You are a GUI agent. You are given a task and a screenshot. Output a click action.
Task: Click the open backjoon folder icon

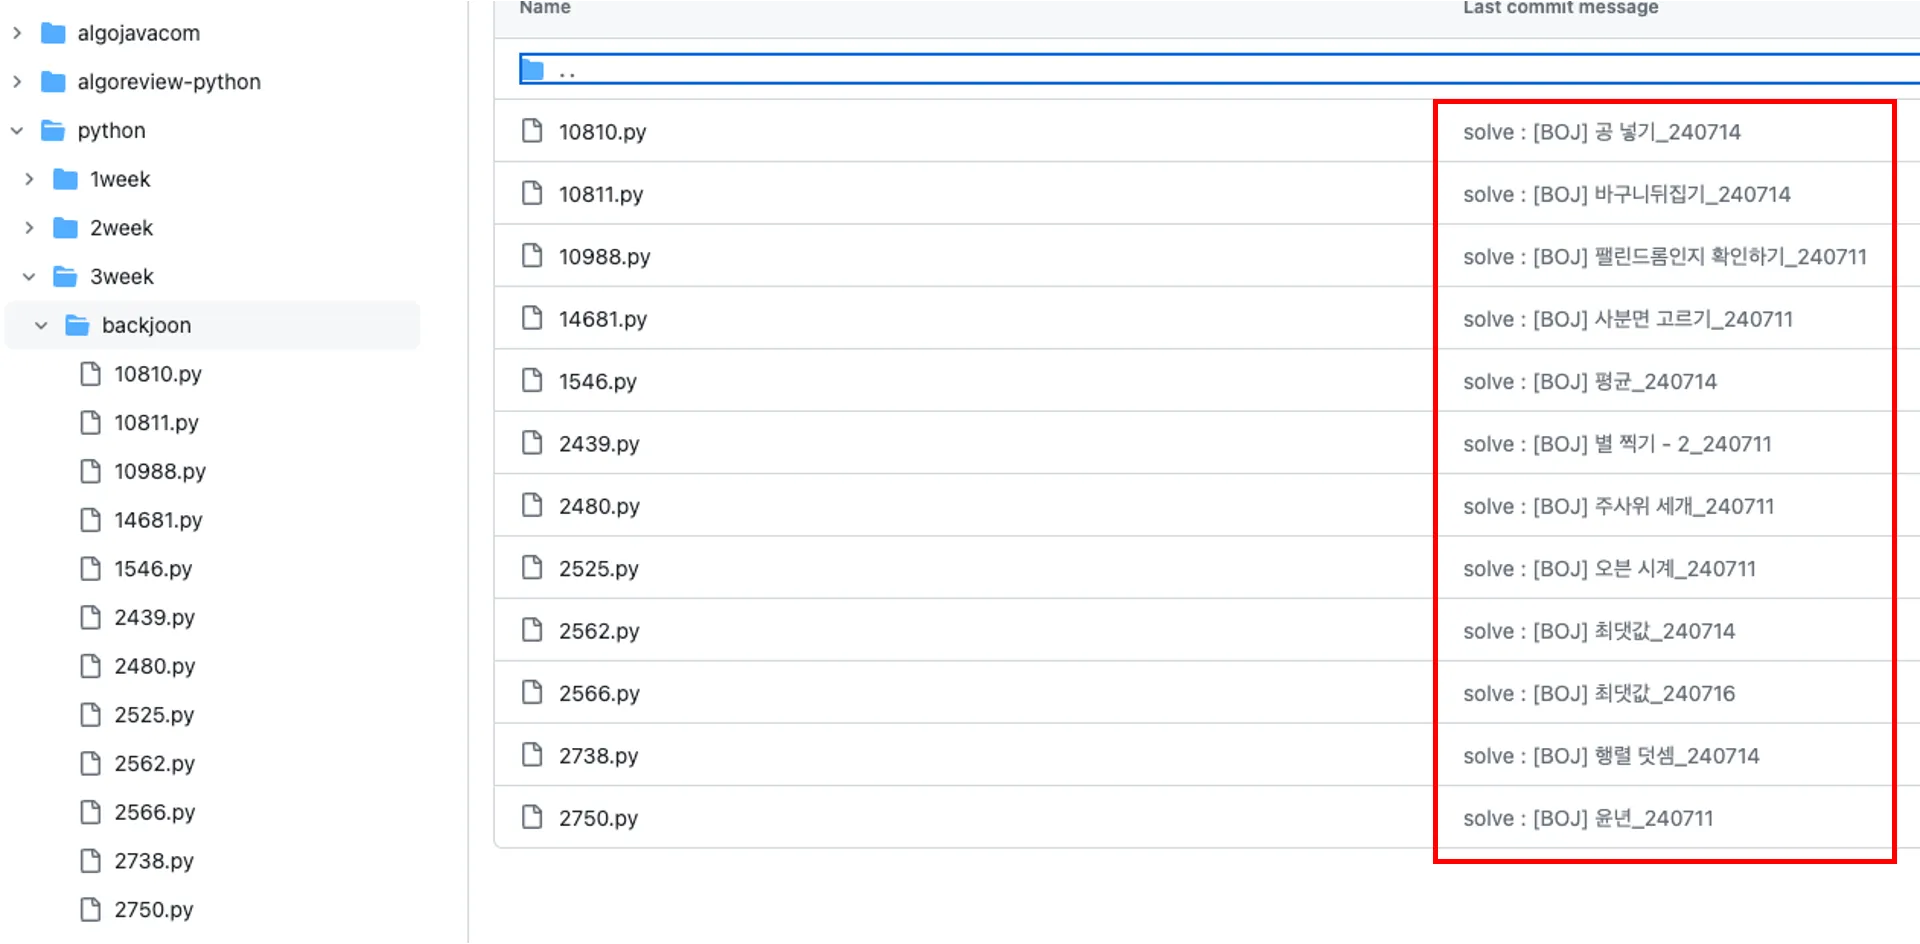[77, 325]
